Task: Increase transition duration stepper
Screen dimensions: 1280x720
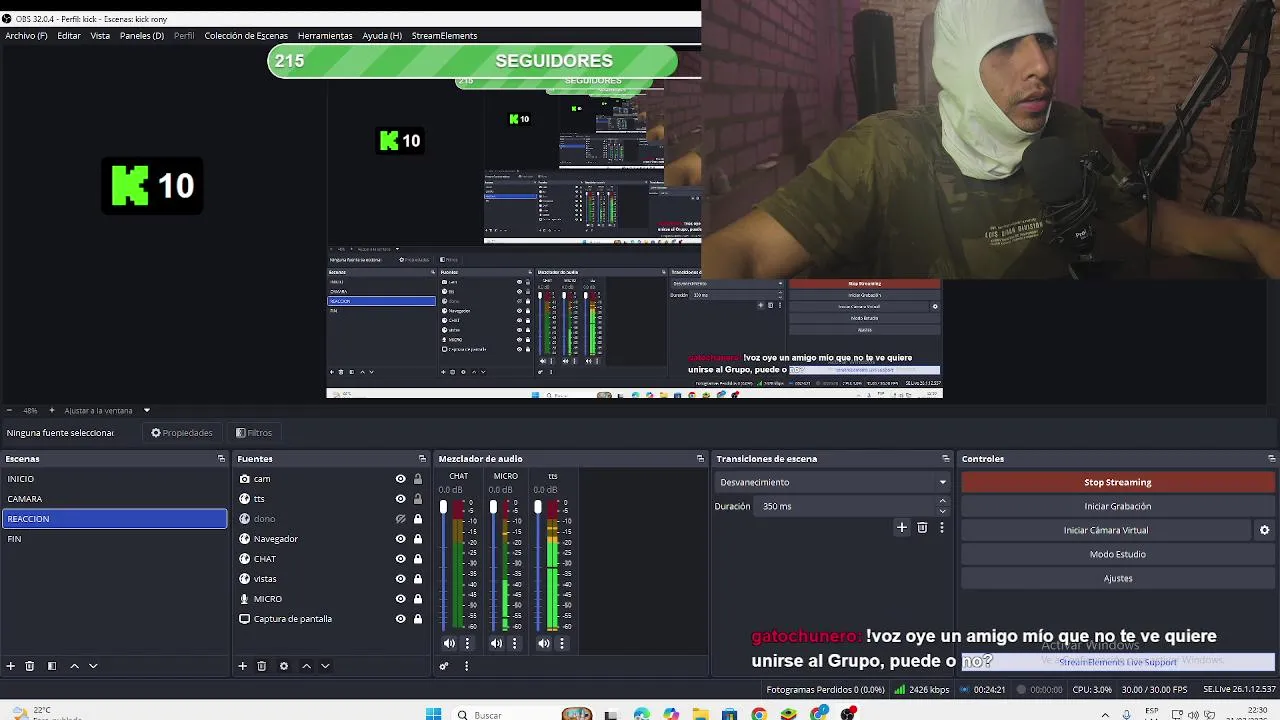Action: pyautogui.click(x=942, y=502)
